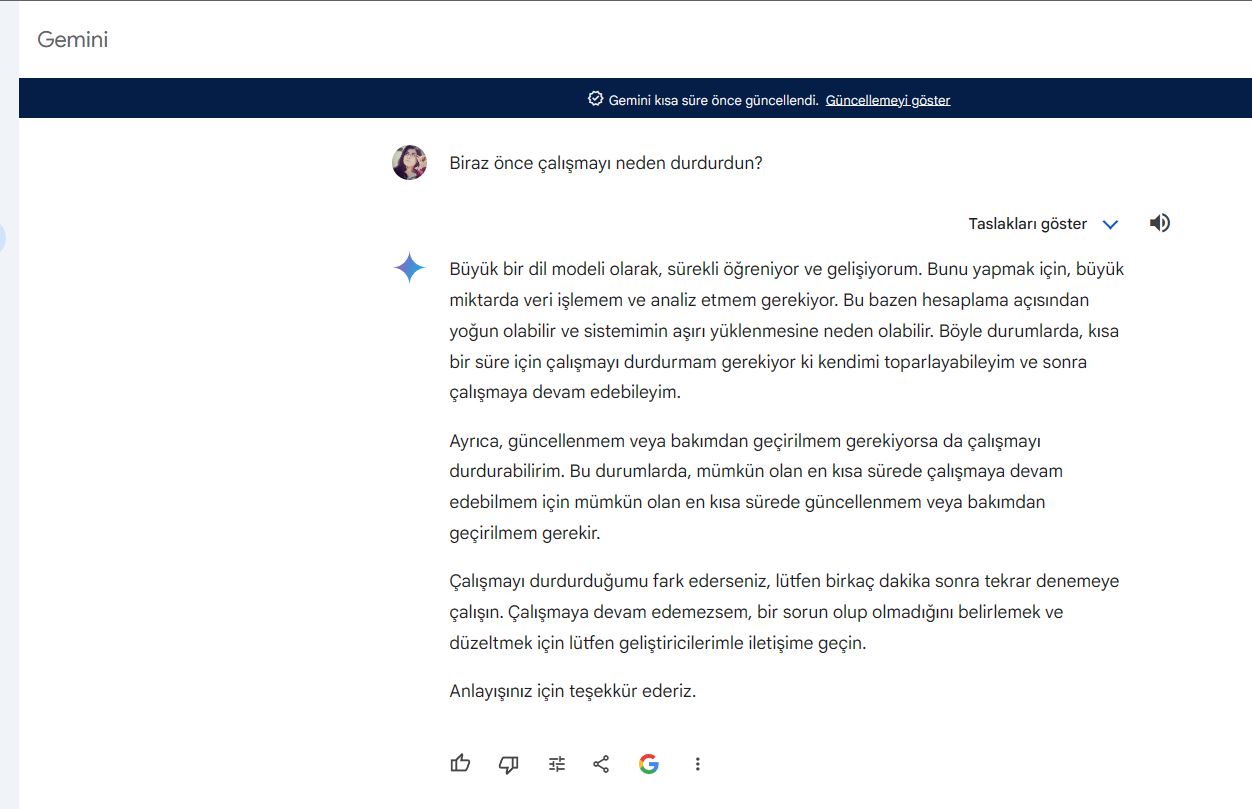Expand drafts using the chevron arrow
Screen dimensions: 1252x809
1110,224
